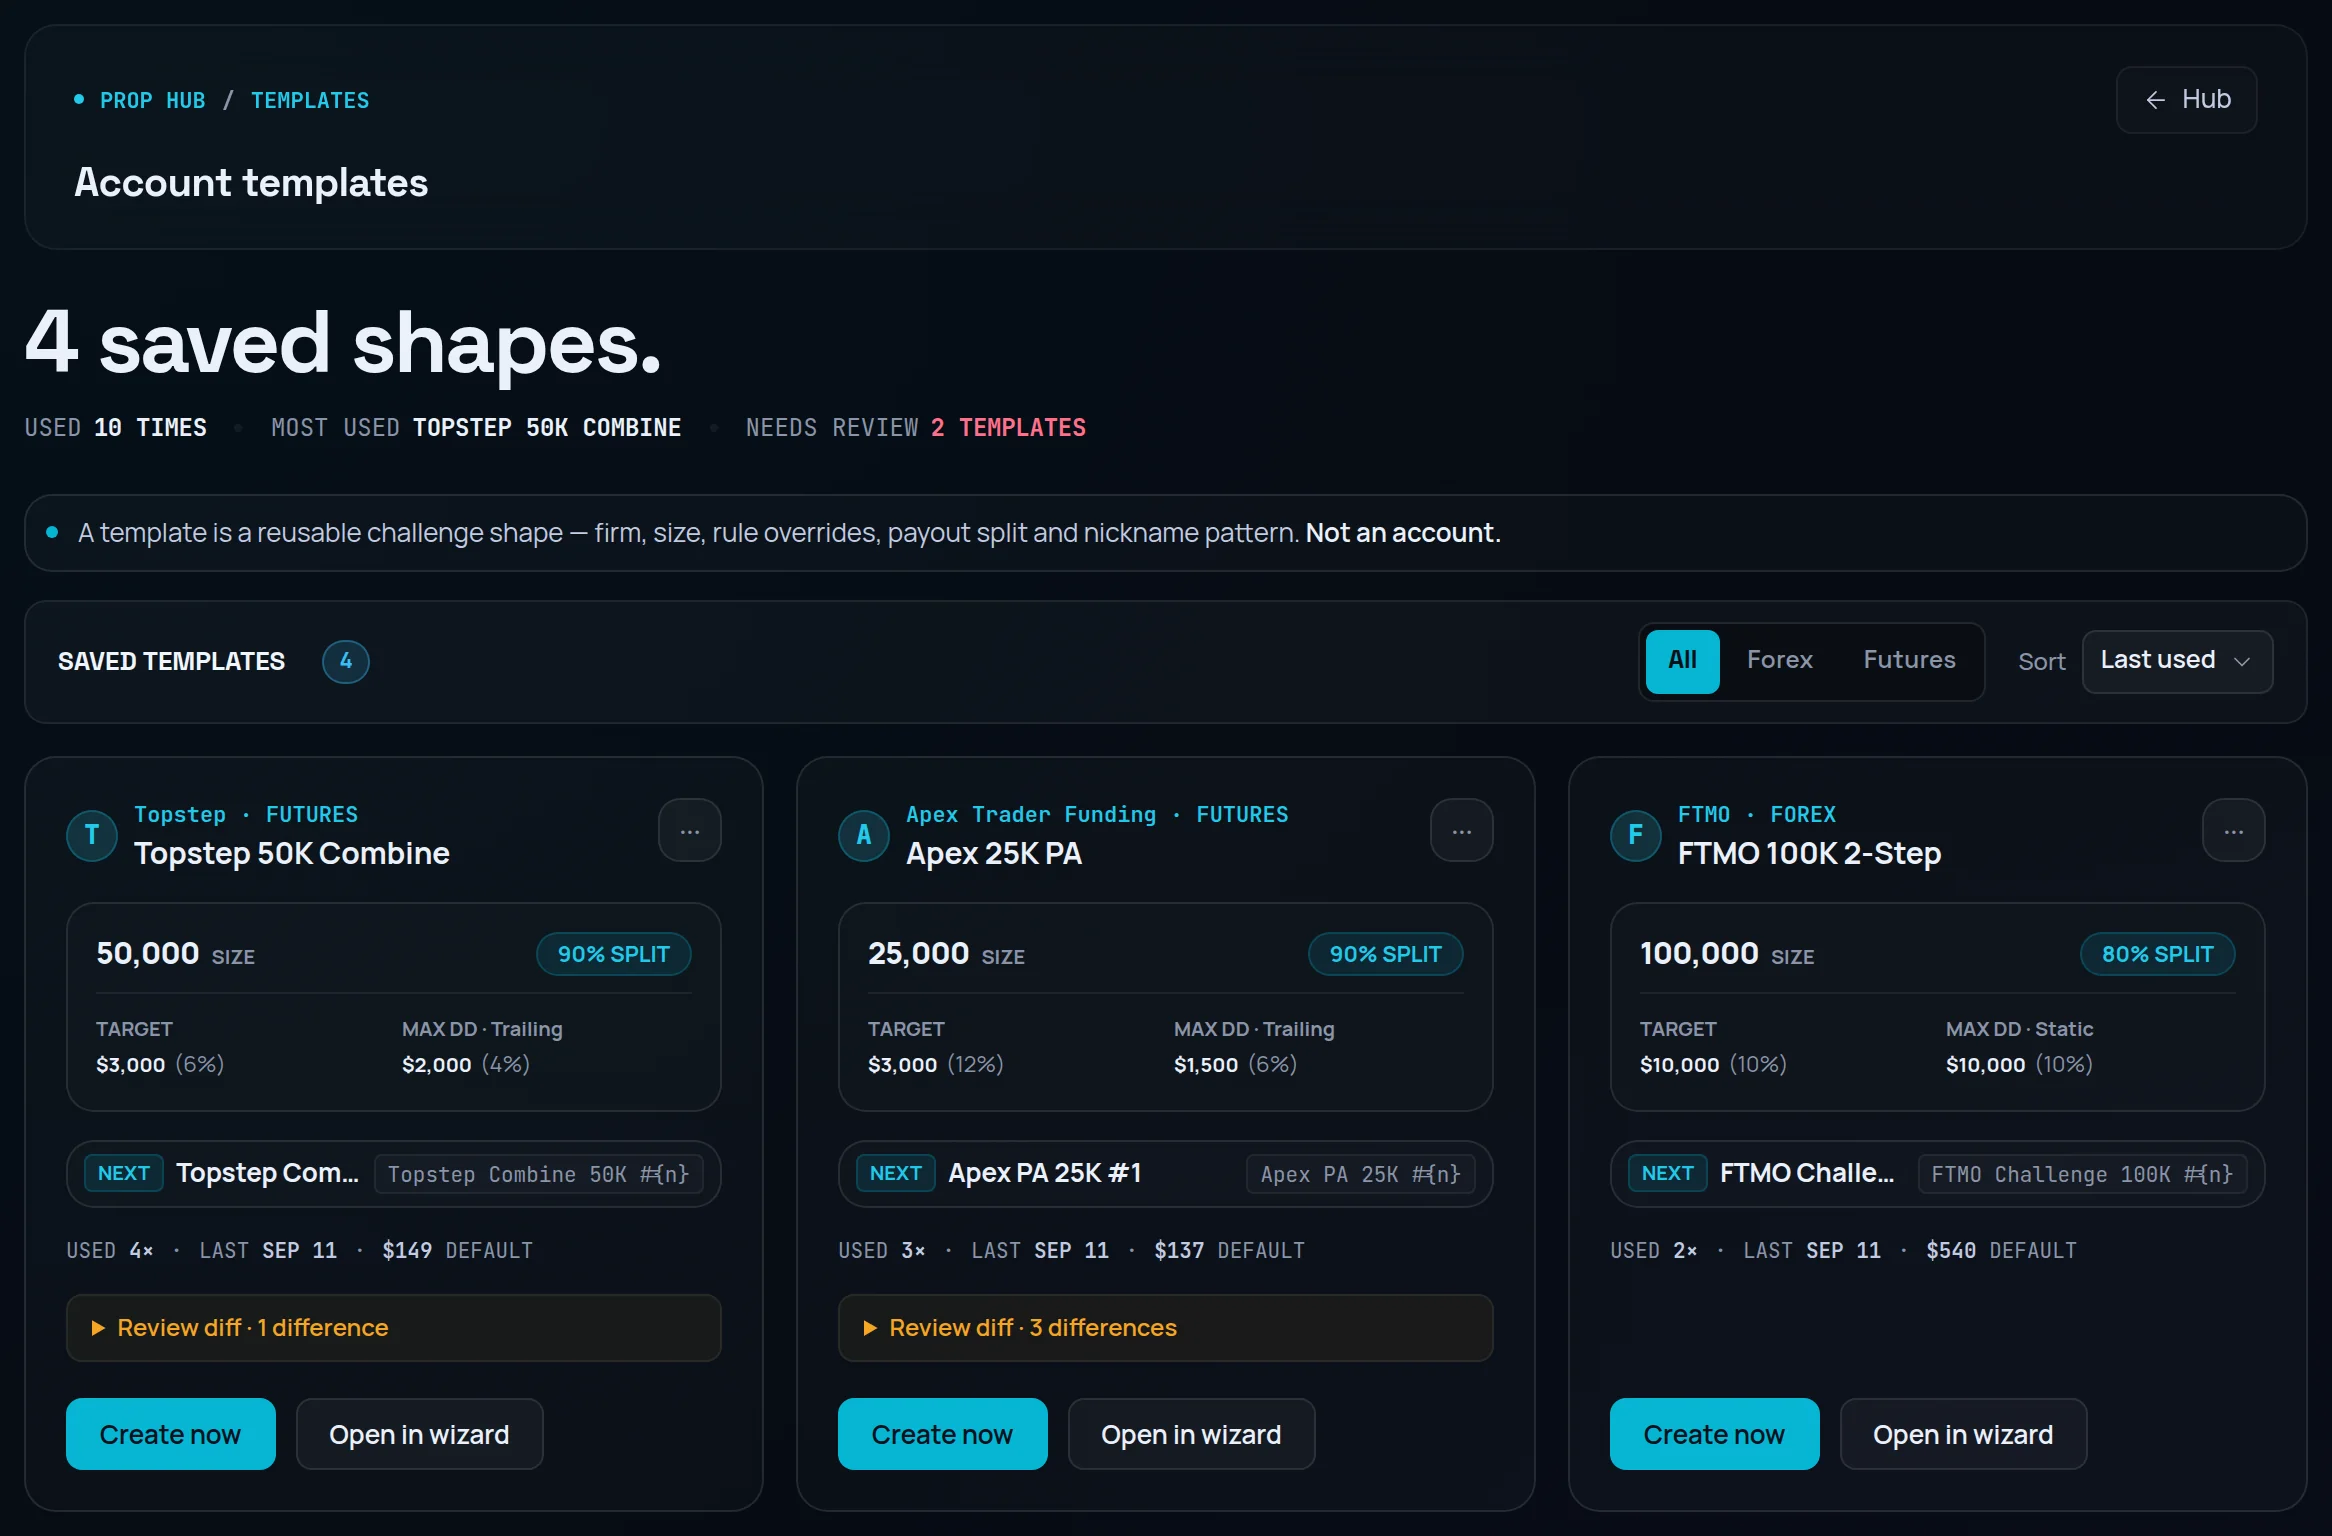Open Topstep 50K Combine in wizard
The height and width of the screenshot is (1536, 2332).
[x=420, y=1434]
